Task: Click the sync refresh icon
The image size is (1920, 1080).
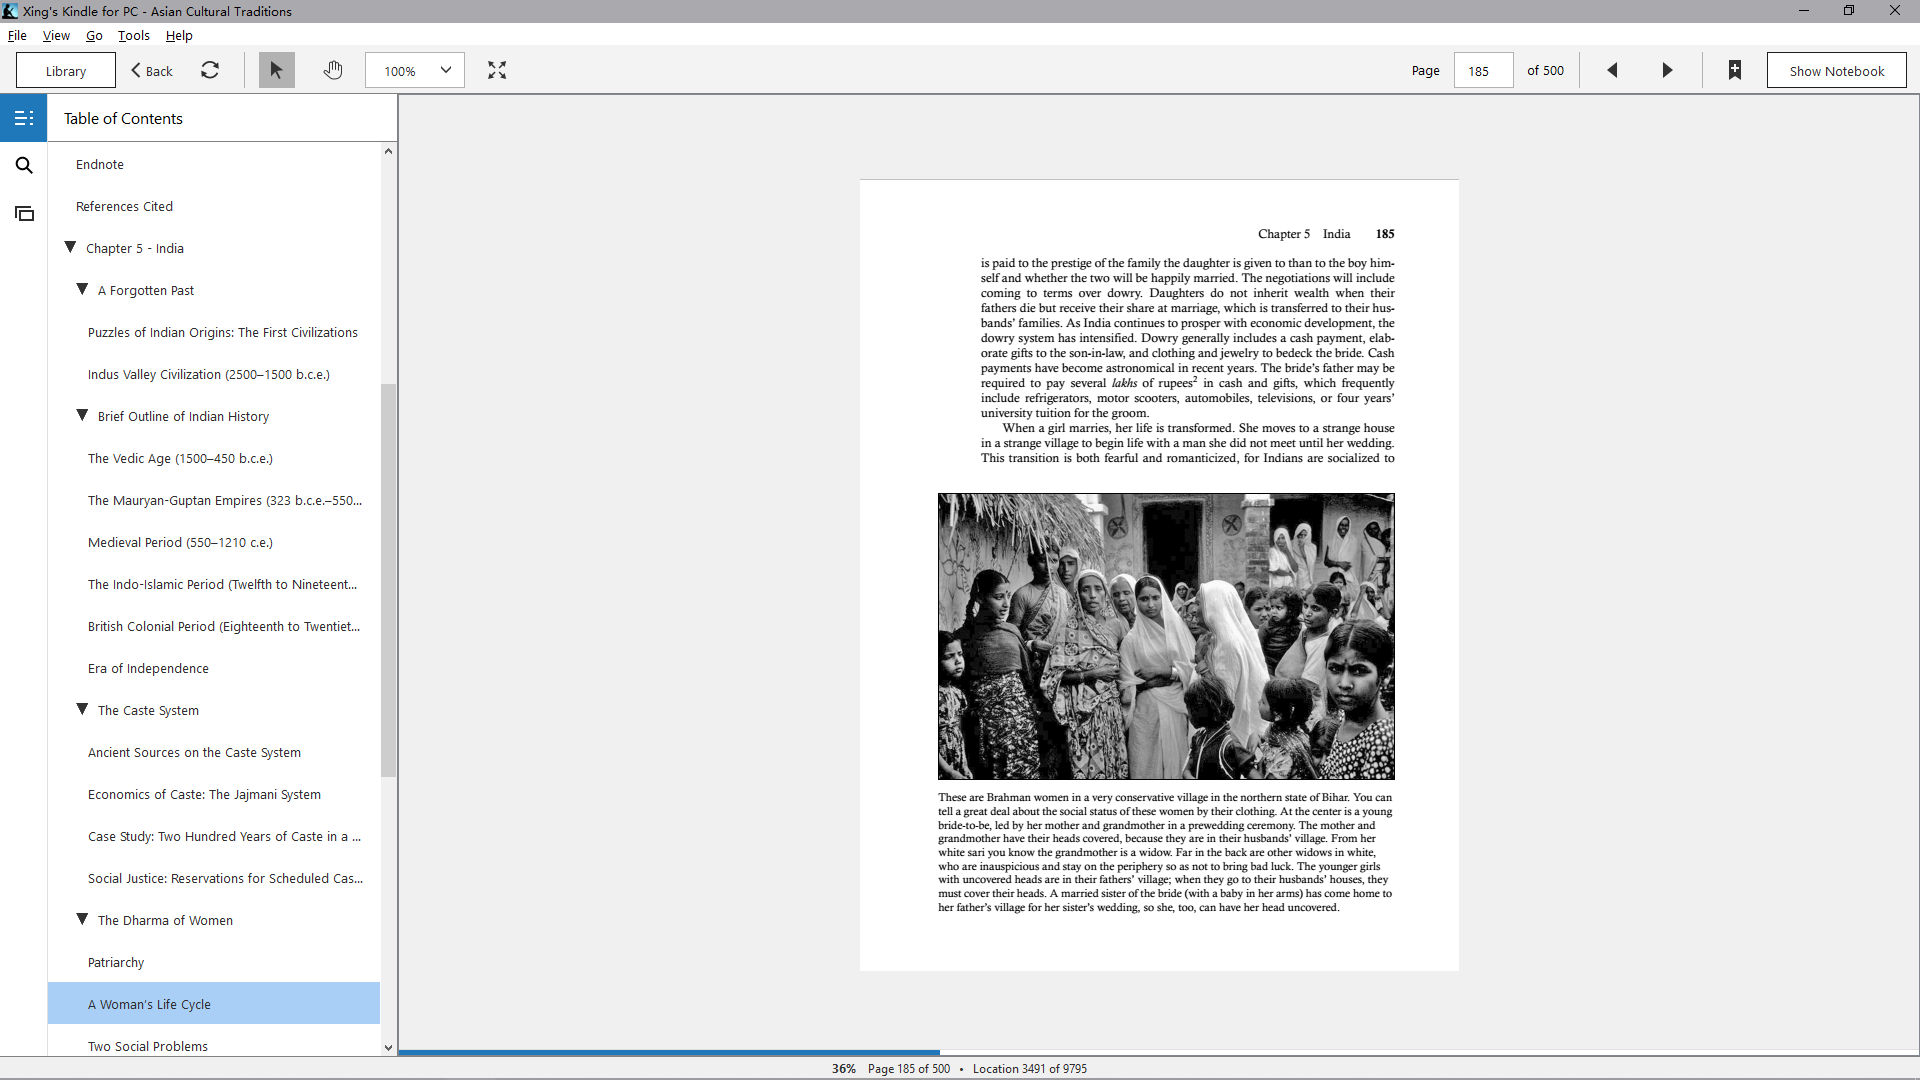Action: click(x=210, y=70)
